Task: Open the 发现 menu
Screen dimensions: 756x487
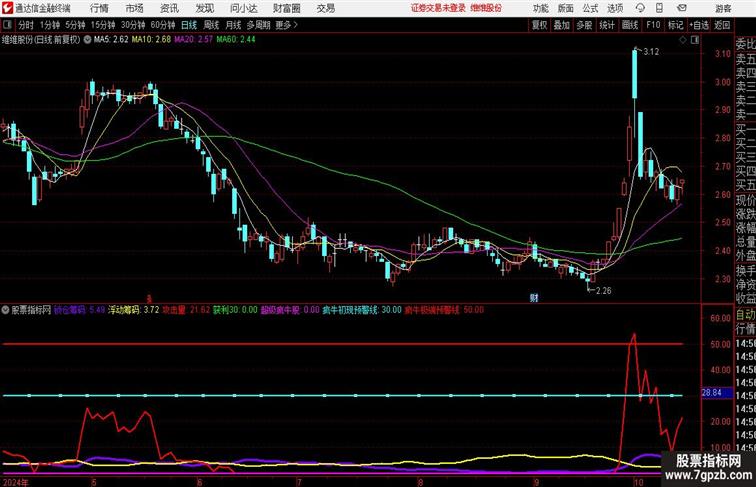Action: click(205, 8)
